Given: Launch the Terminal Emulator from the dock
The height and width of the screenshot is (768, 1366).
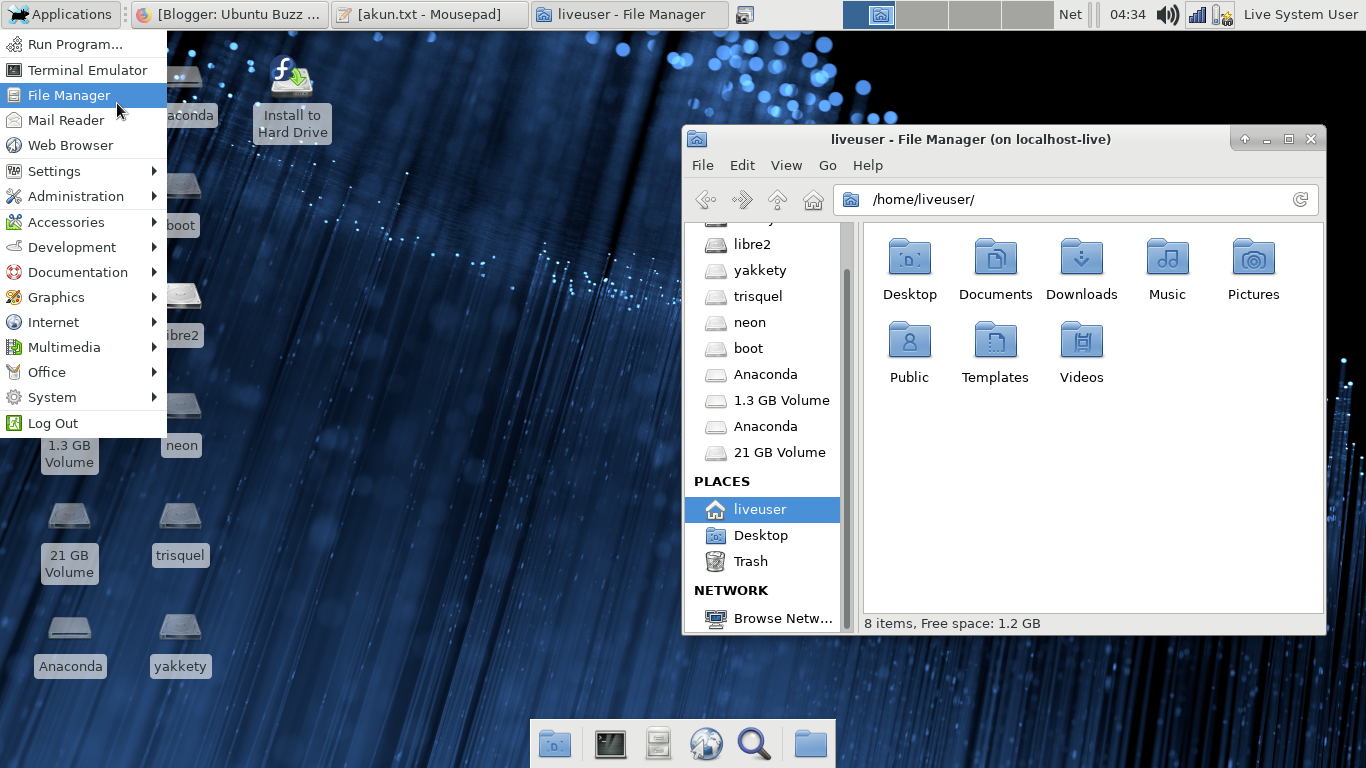Looking at the screenshot, I should tap(610, 744).
